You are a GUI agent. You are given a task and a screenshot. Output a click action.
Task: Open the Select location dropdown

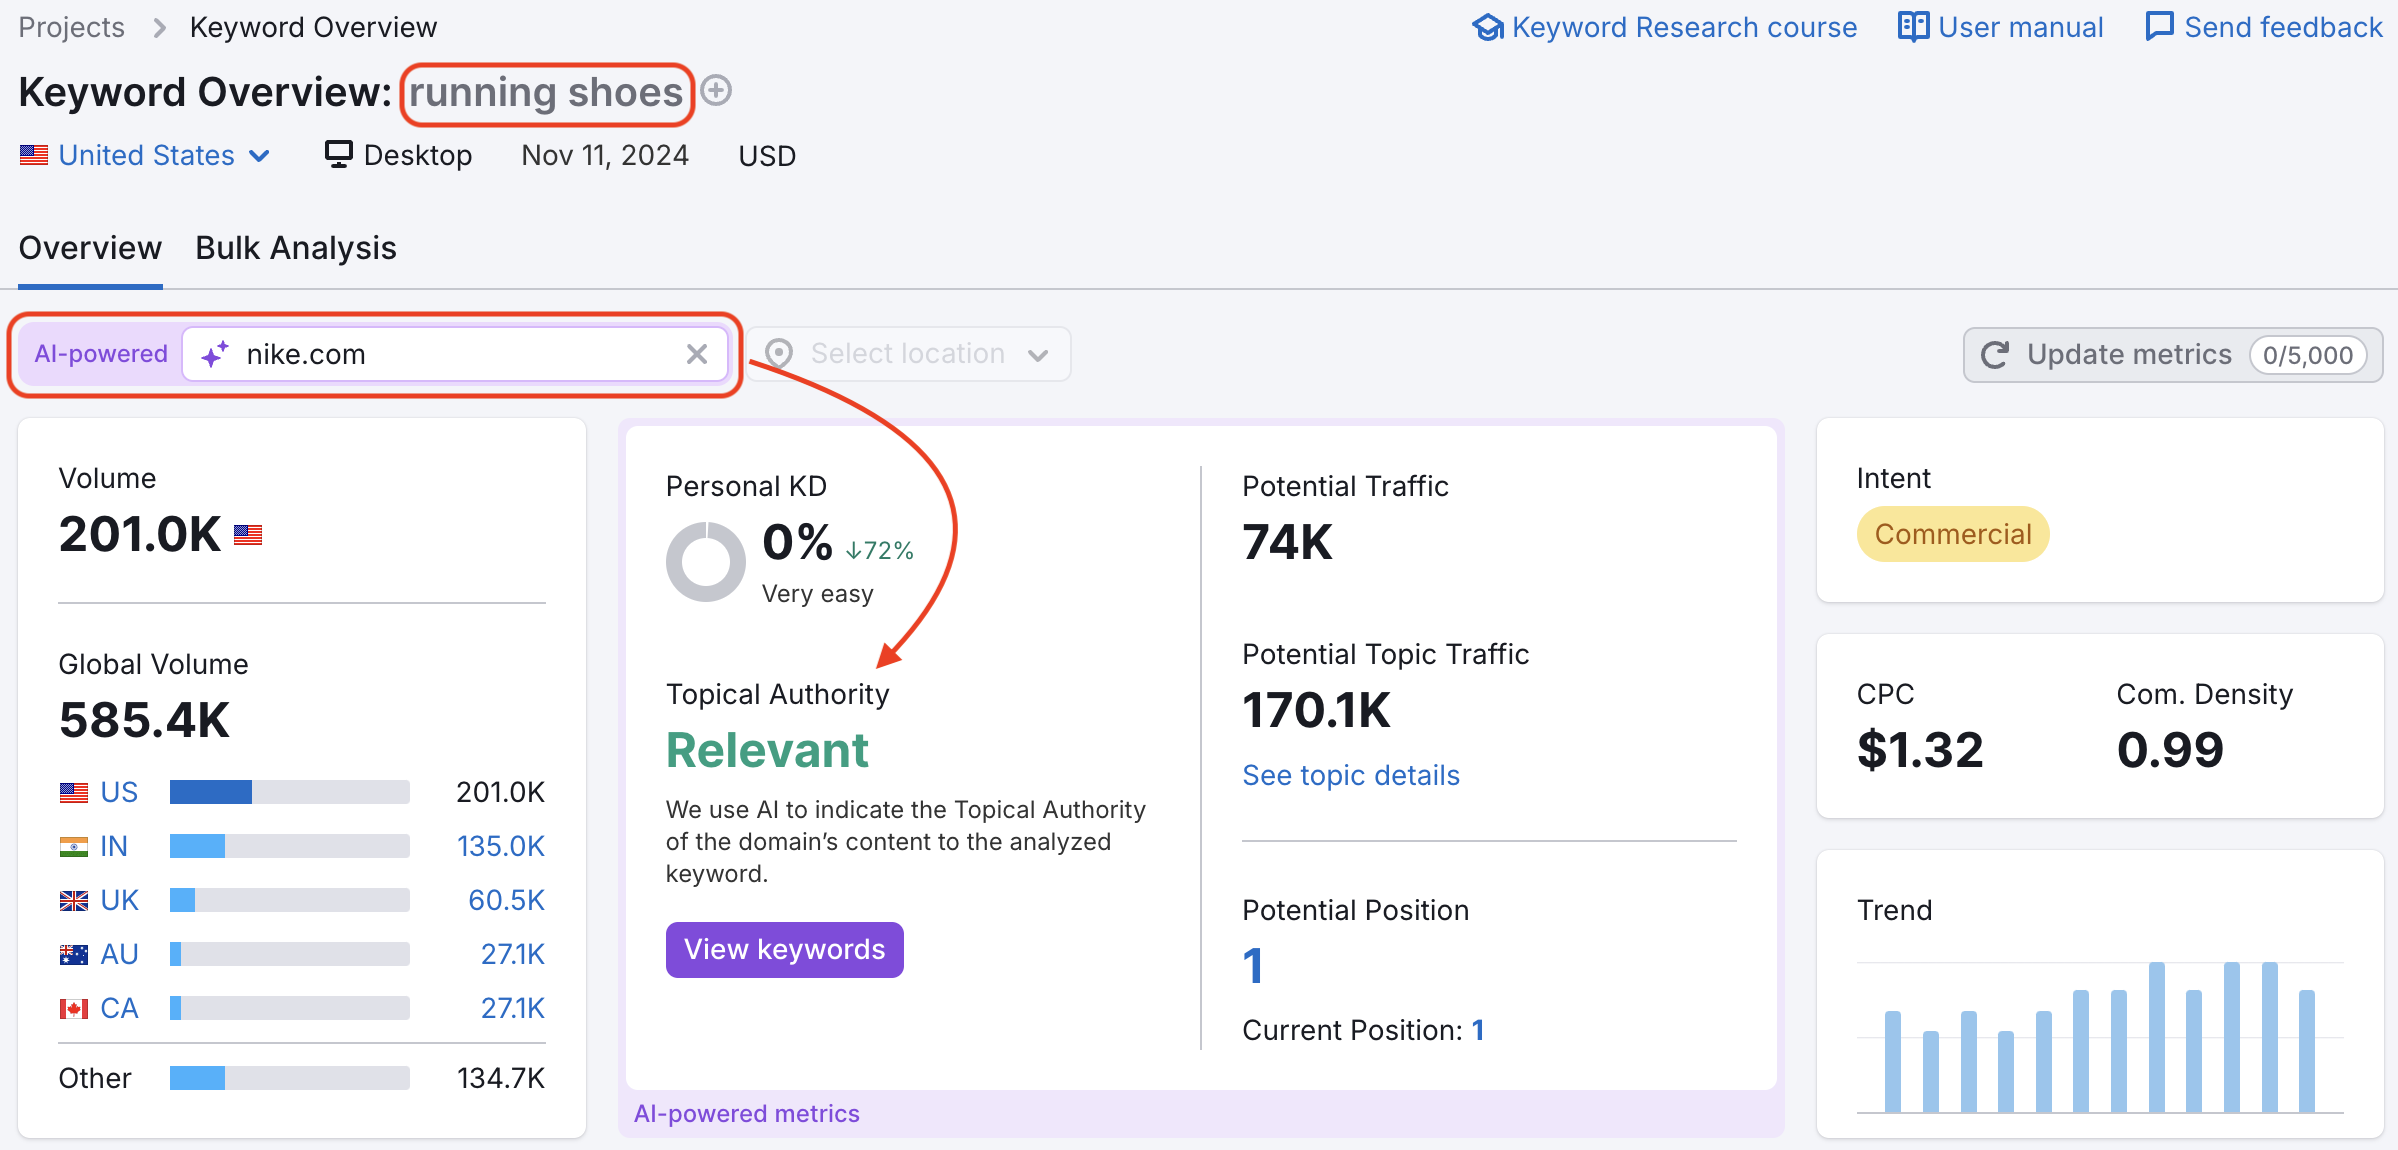tap(907, 354)
